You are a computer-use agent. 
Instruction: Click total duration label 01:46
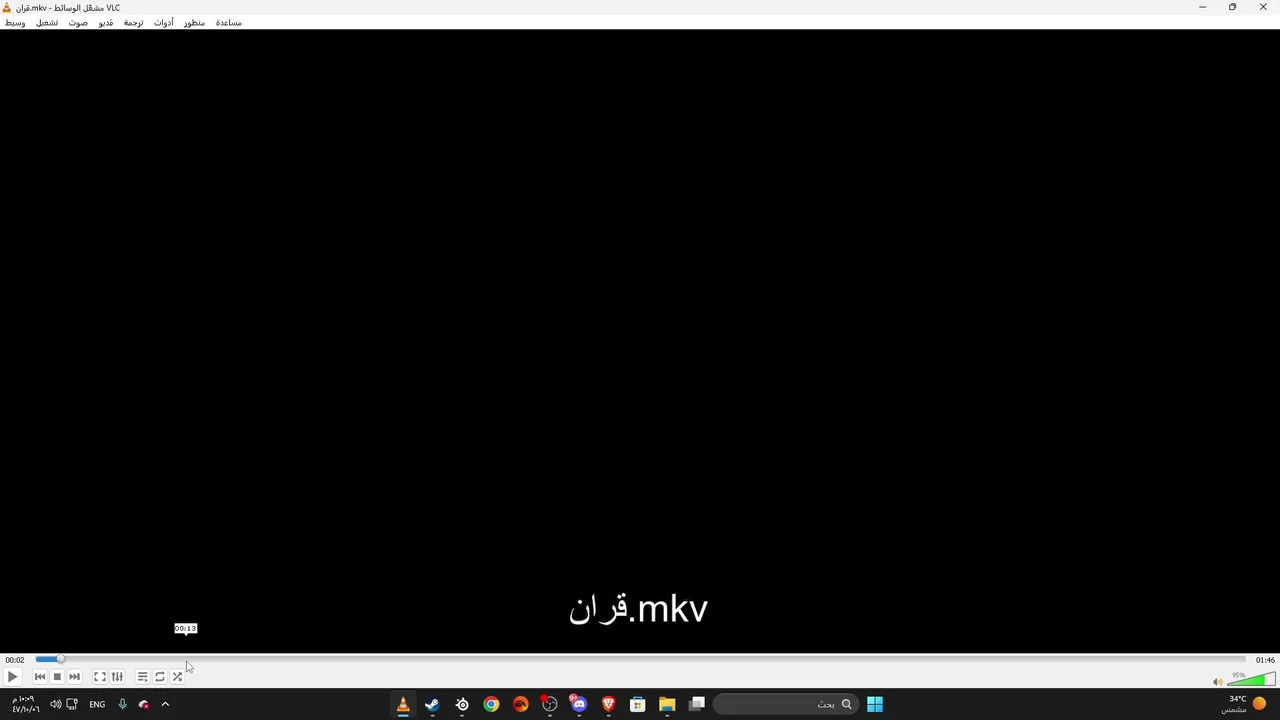[1265, 660]
